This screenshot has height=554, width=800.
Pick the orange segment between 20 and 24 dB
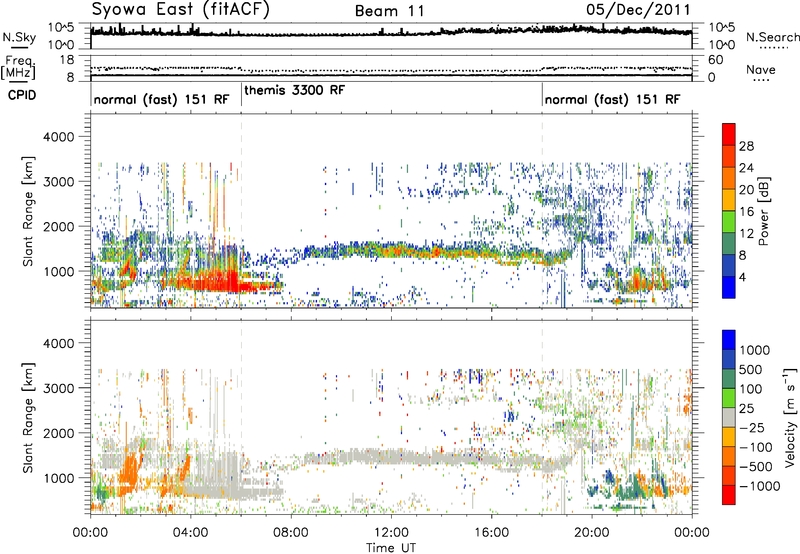(x=729, y=178)
